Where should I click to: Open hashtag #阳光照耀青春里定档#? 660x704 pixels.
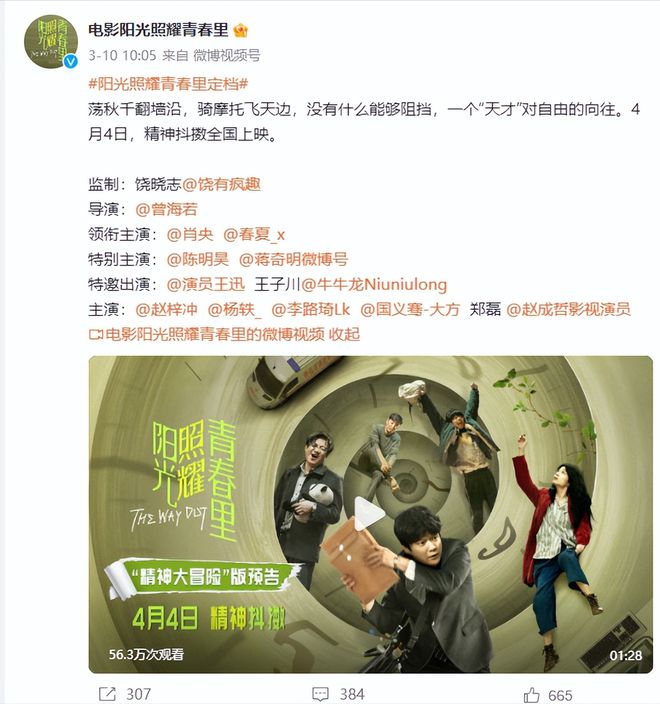tap(168, 84)
